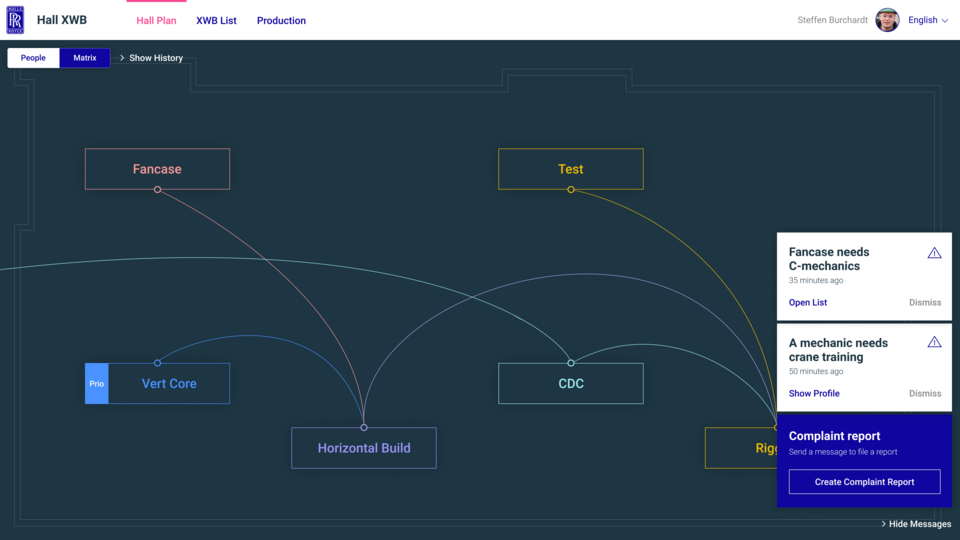Click the Vert Core connector node
The image size is (960, 540).
point(157,363)
